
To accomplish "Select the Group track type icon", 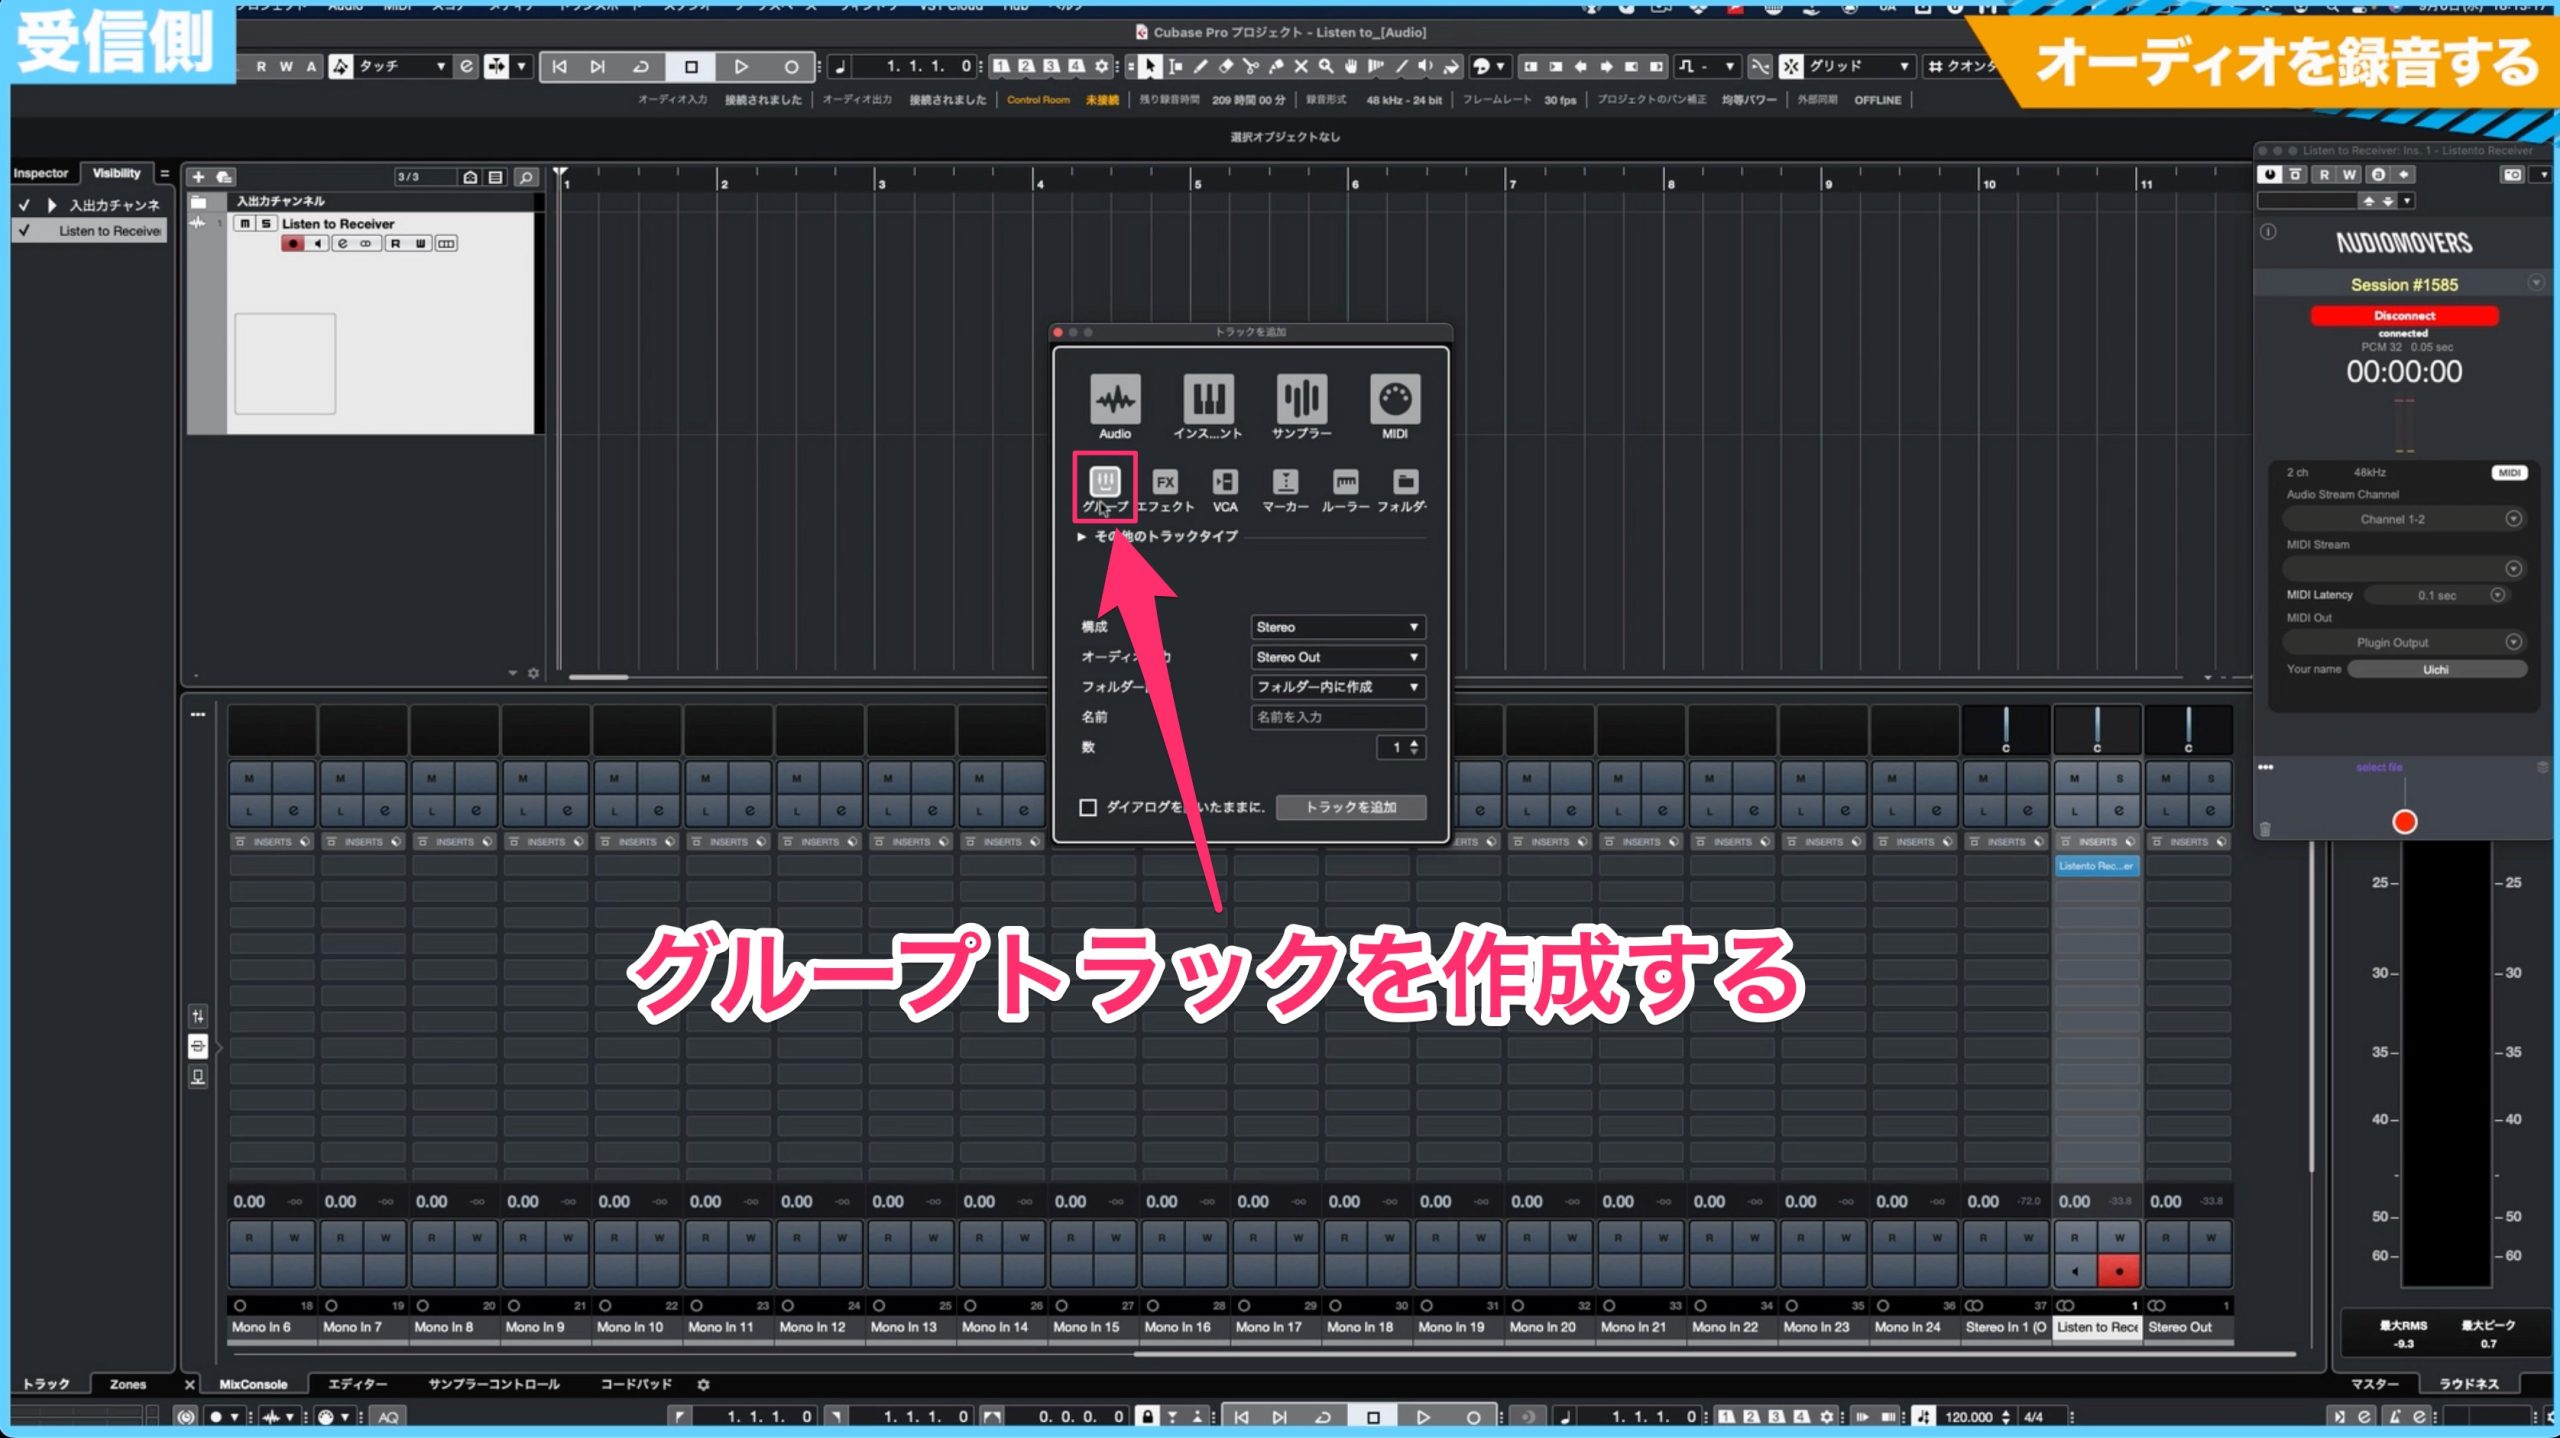I will 1105,483.
